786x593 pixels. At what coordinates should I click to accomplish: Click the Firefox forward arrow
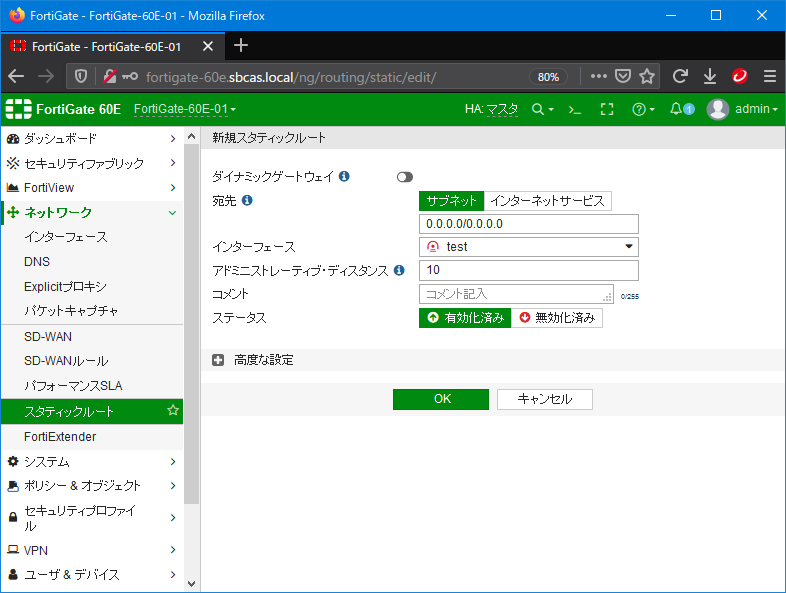(46, 77)
